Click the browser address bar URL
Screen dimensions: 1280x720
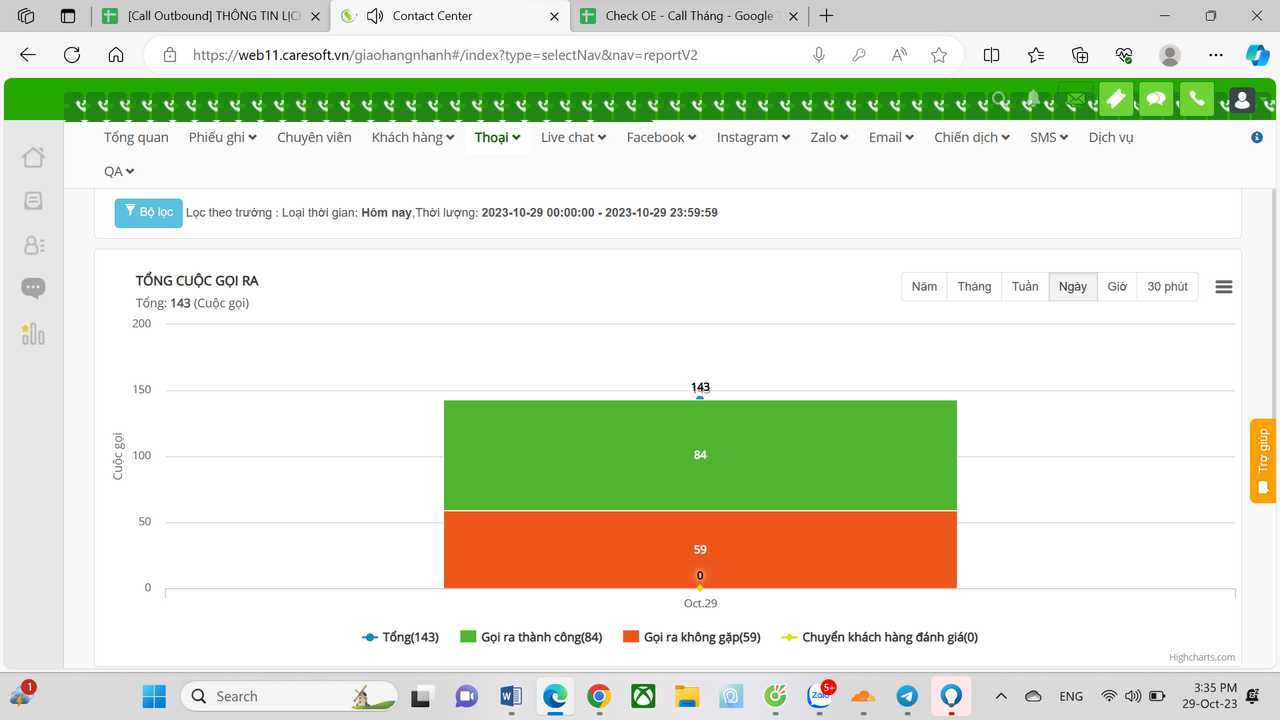point(445,55)
